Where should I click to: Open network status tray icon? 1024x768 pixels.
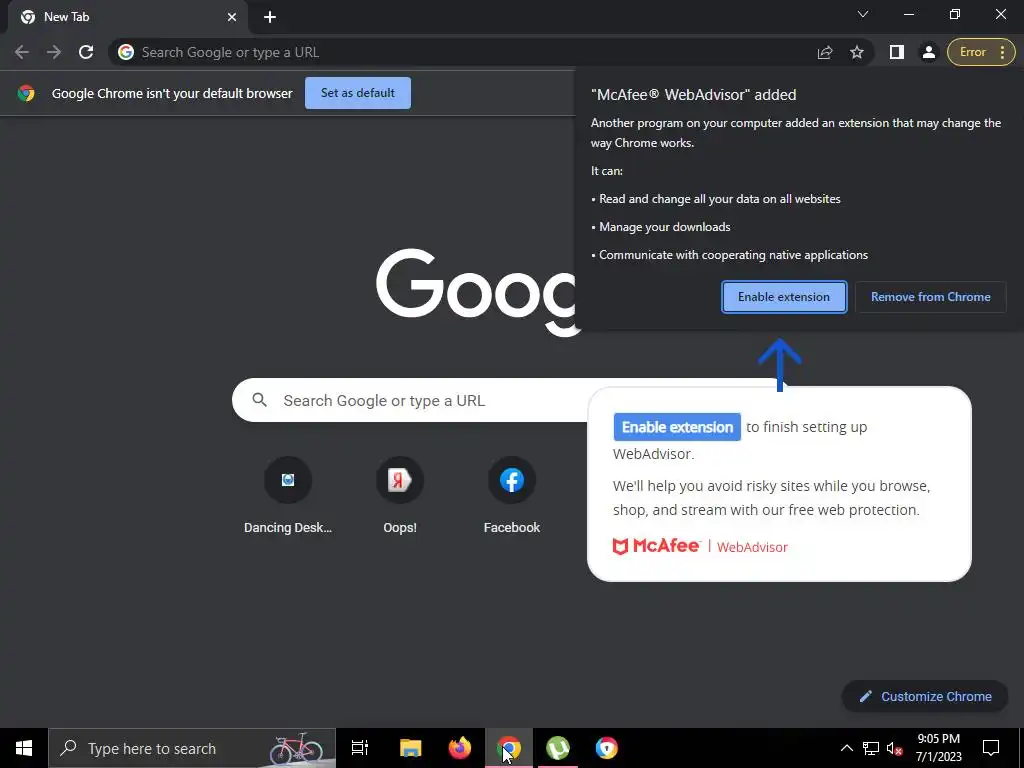[871, 748]
